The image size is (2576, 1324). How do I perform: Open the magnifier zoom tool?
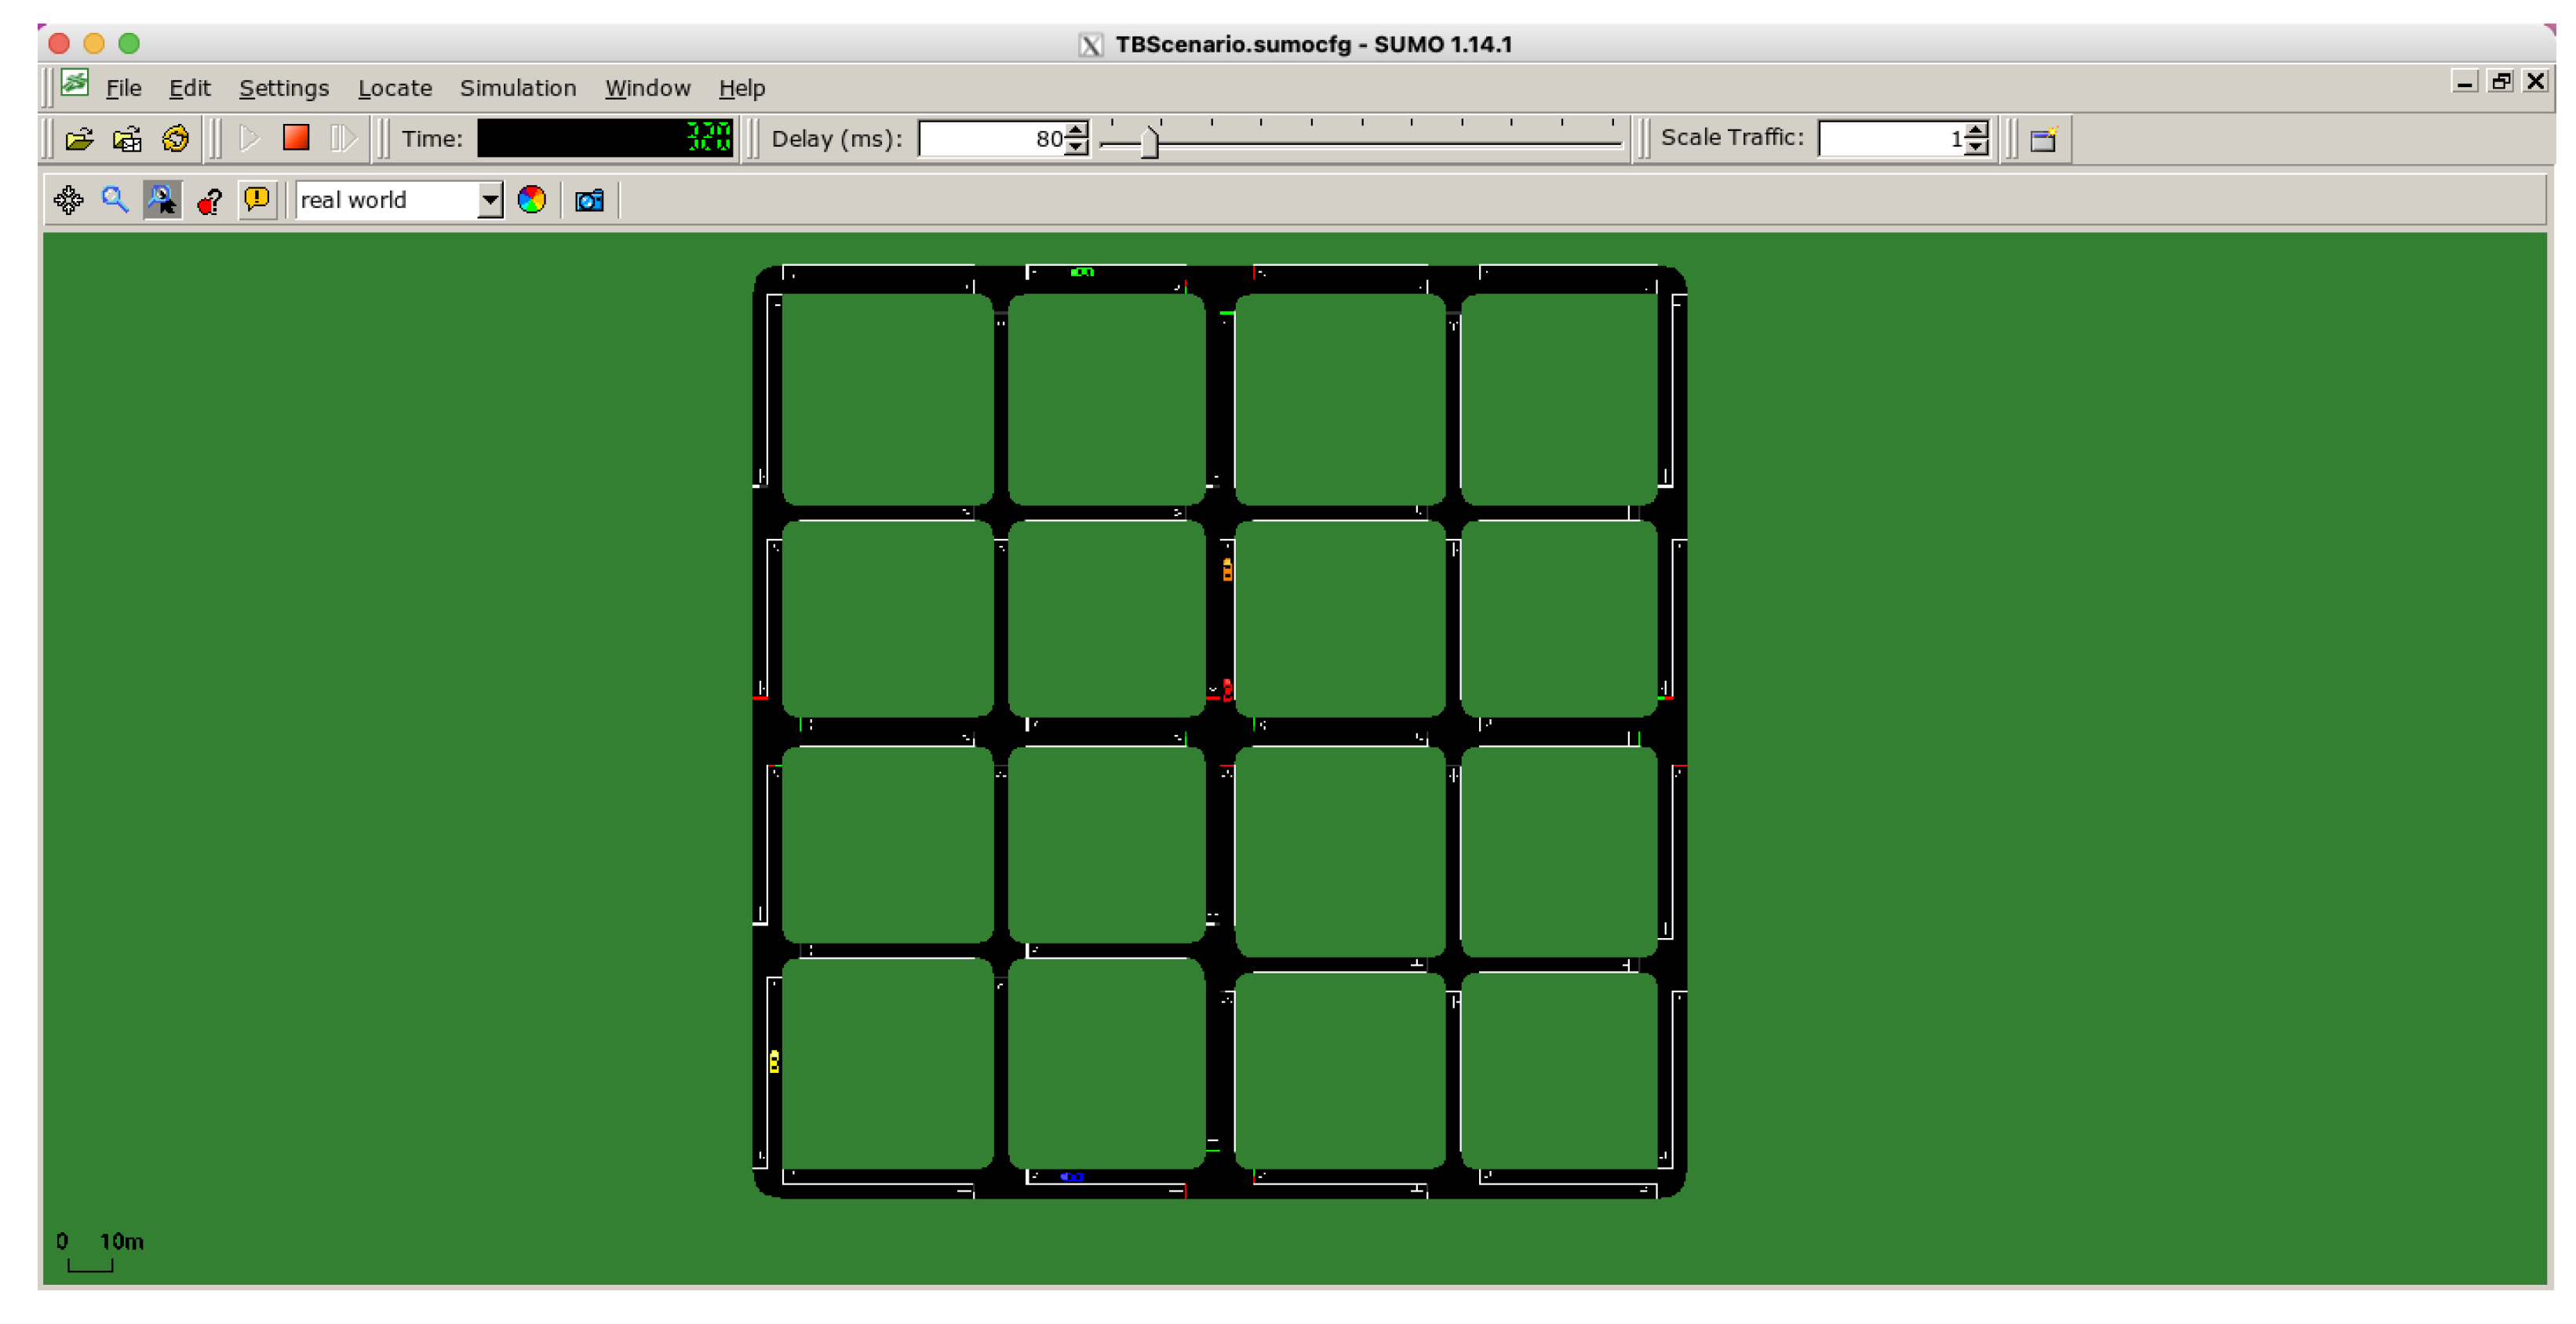pos(115,200)
